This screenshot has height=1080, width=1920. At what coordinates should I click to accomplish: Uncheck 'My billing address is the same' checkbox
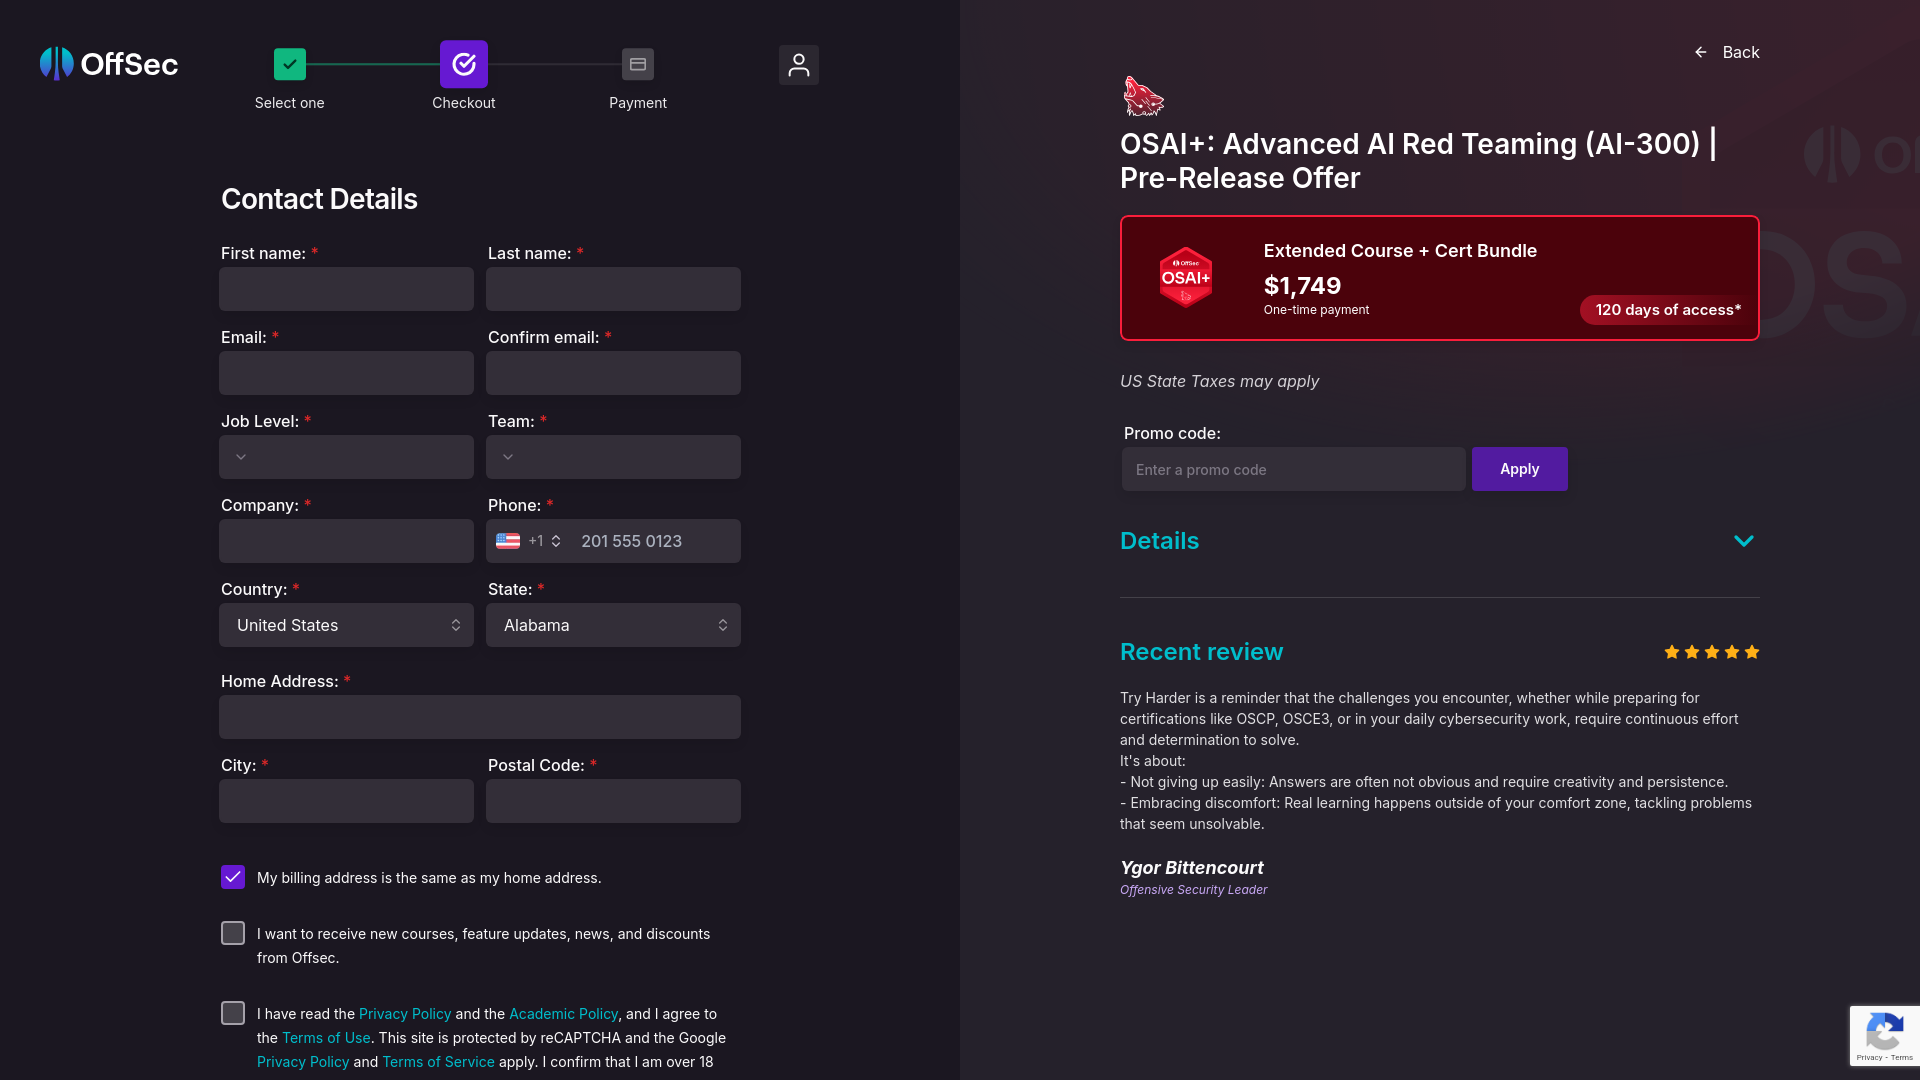tap(233, 877)
